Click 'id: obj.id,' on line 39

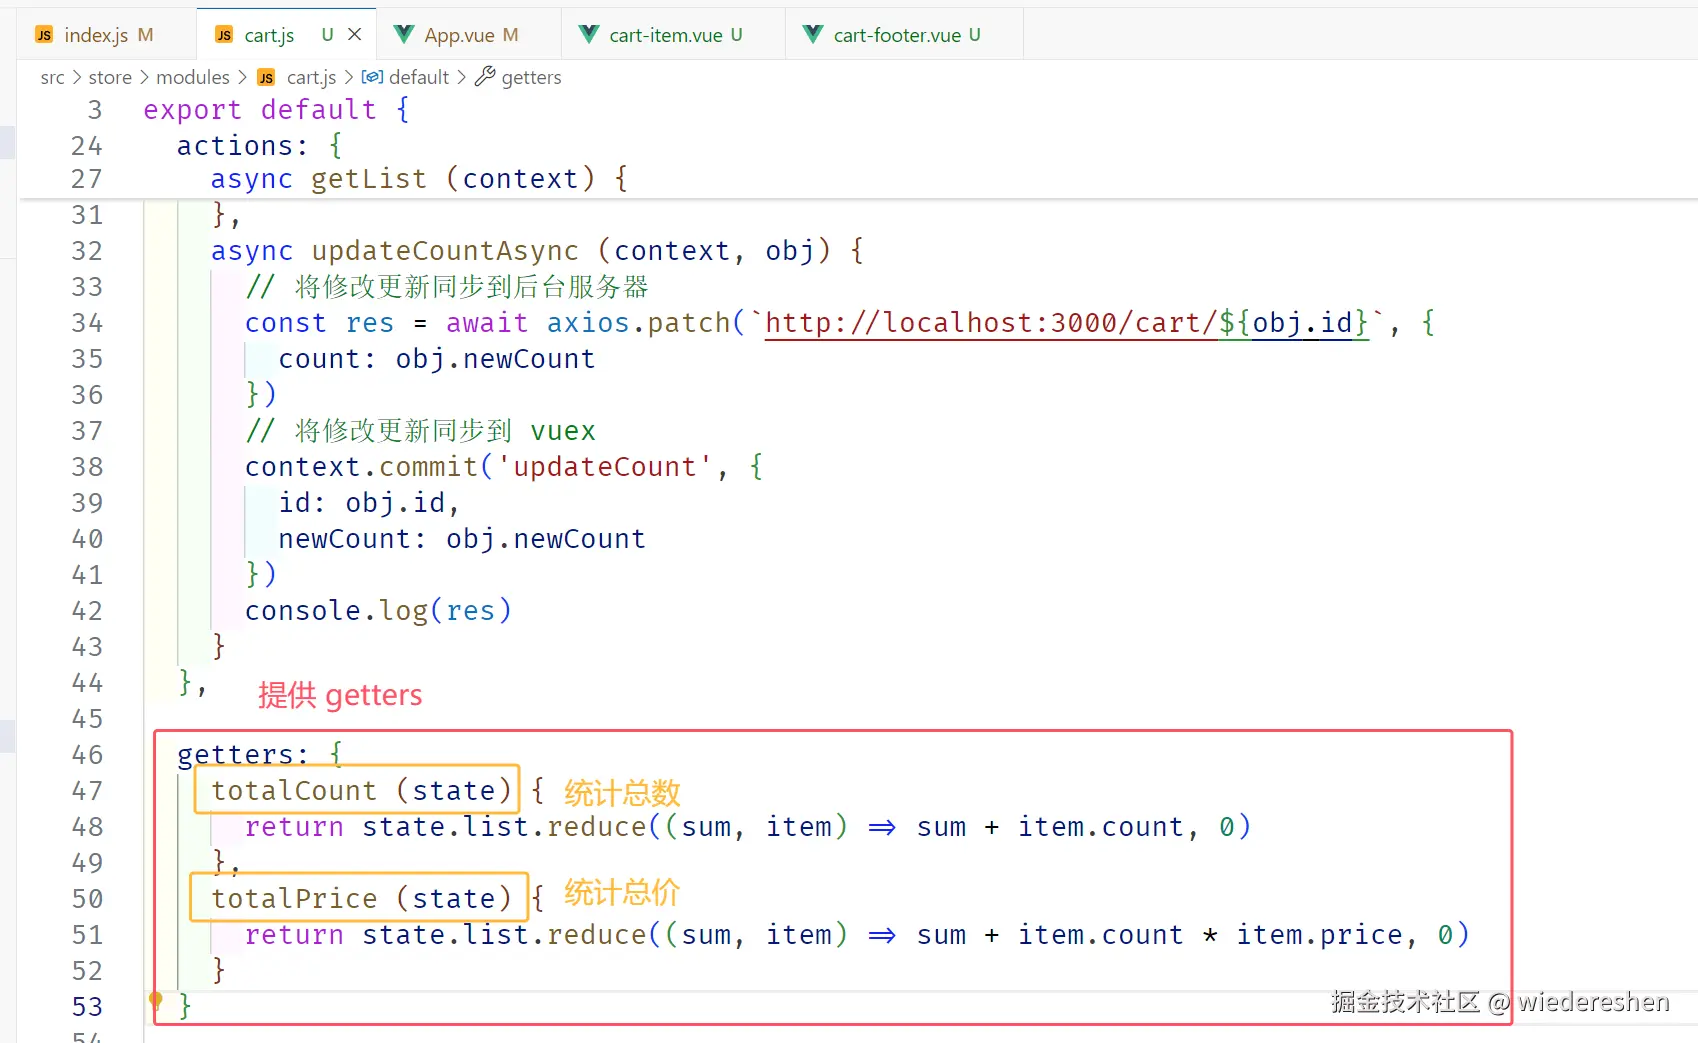369,503
